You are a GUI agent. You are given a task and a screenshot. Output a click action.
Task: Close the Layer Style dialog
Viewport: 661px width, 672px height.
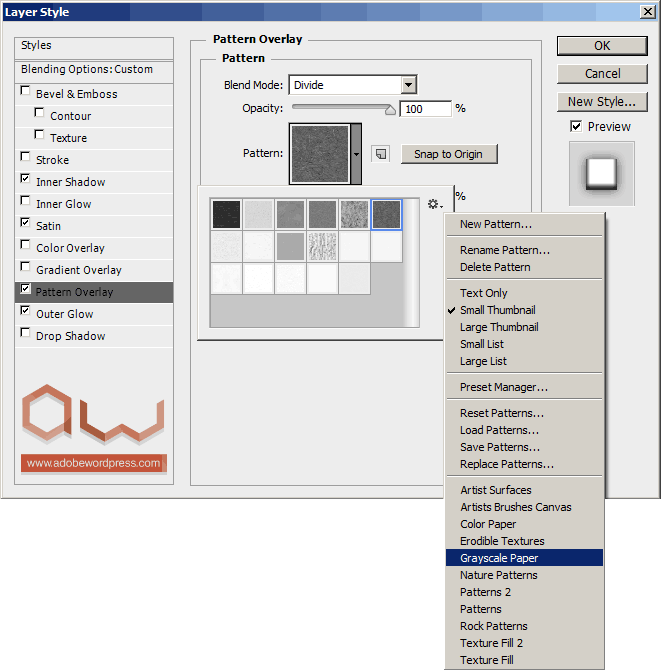pyautogui.click(x=648, y=12)
